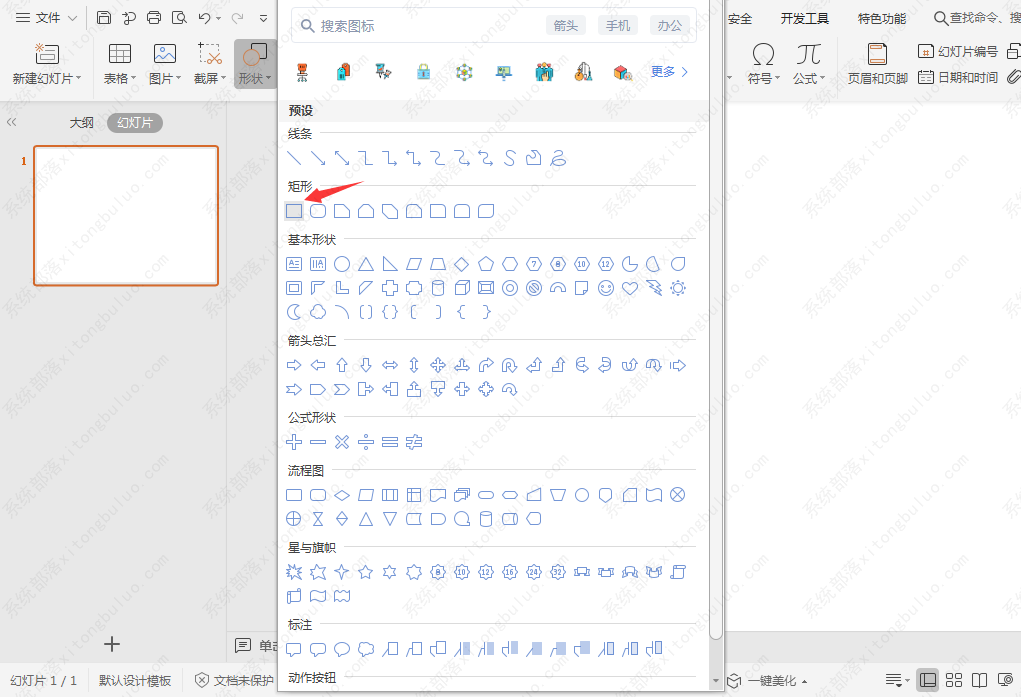Choose the right arrow in 箭头总汇
1021x697 pixels.
[x=294, y=365]
